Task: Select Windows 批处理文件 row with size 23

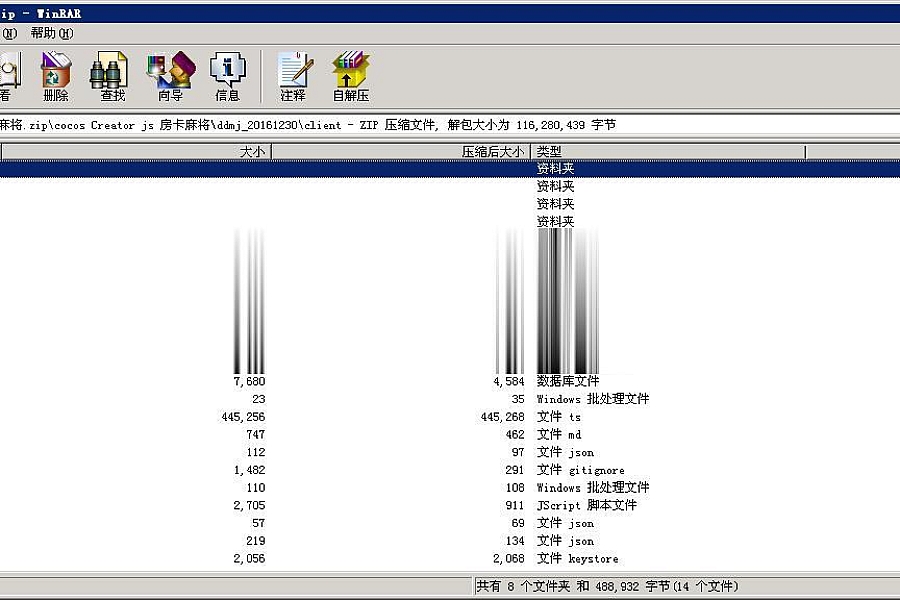Action: (593, 399)
